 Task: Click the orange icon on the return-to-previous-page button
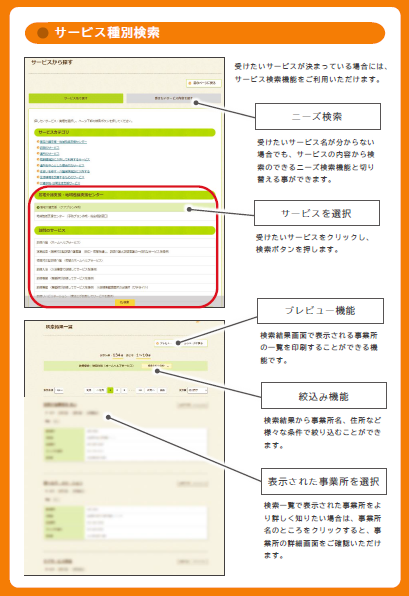pos(190,83)
